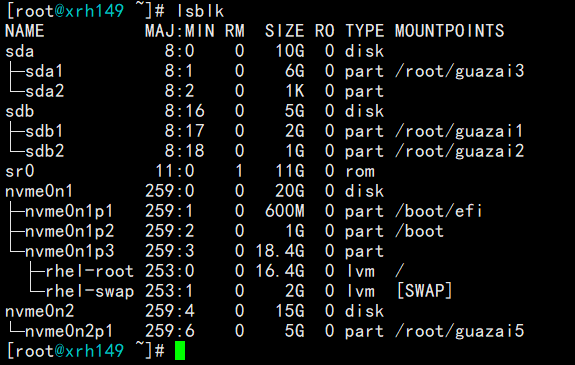Select the nvme0n1p3 partition name
This screenshot has height=365, width=575.
point(69,251)
